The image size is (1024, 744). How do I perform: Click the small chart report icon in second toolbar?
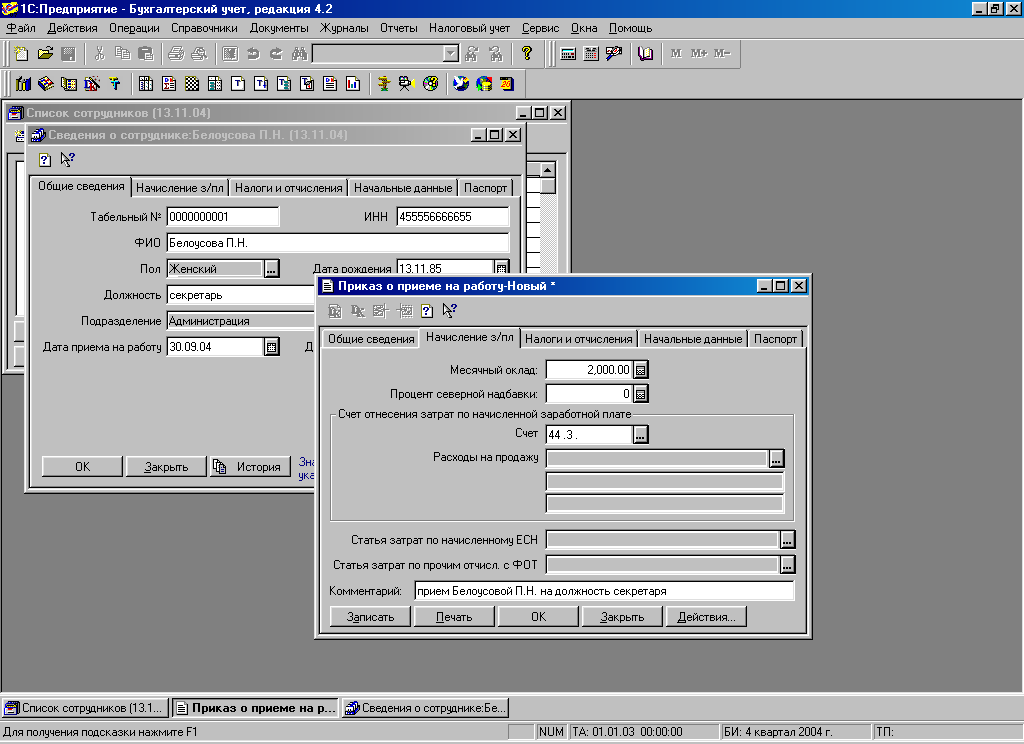[353, 84]
